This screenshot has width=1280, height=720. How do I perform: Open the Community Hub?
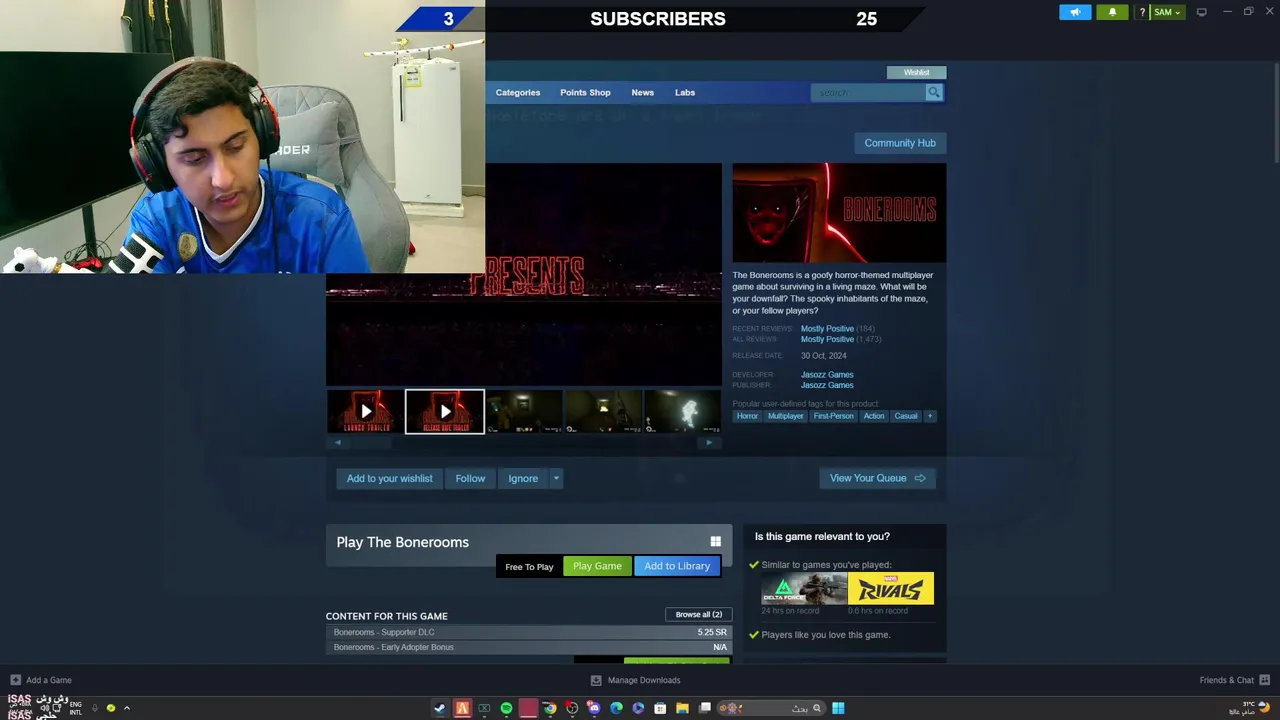[x=900, y=143]
